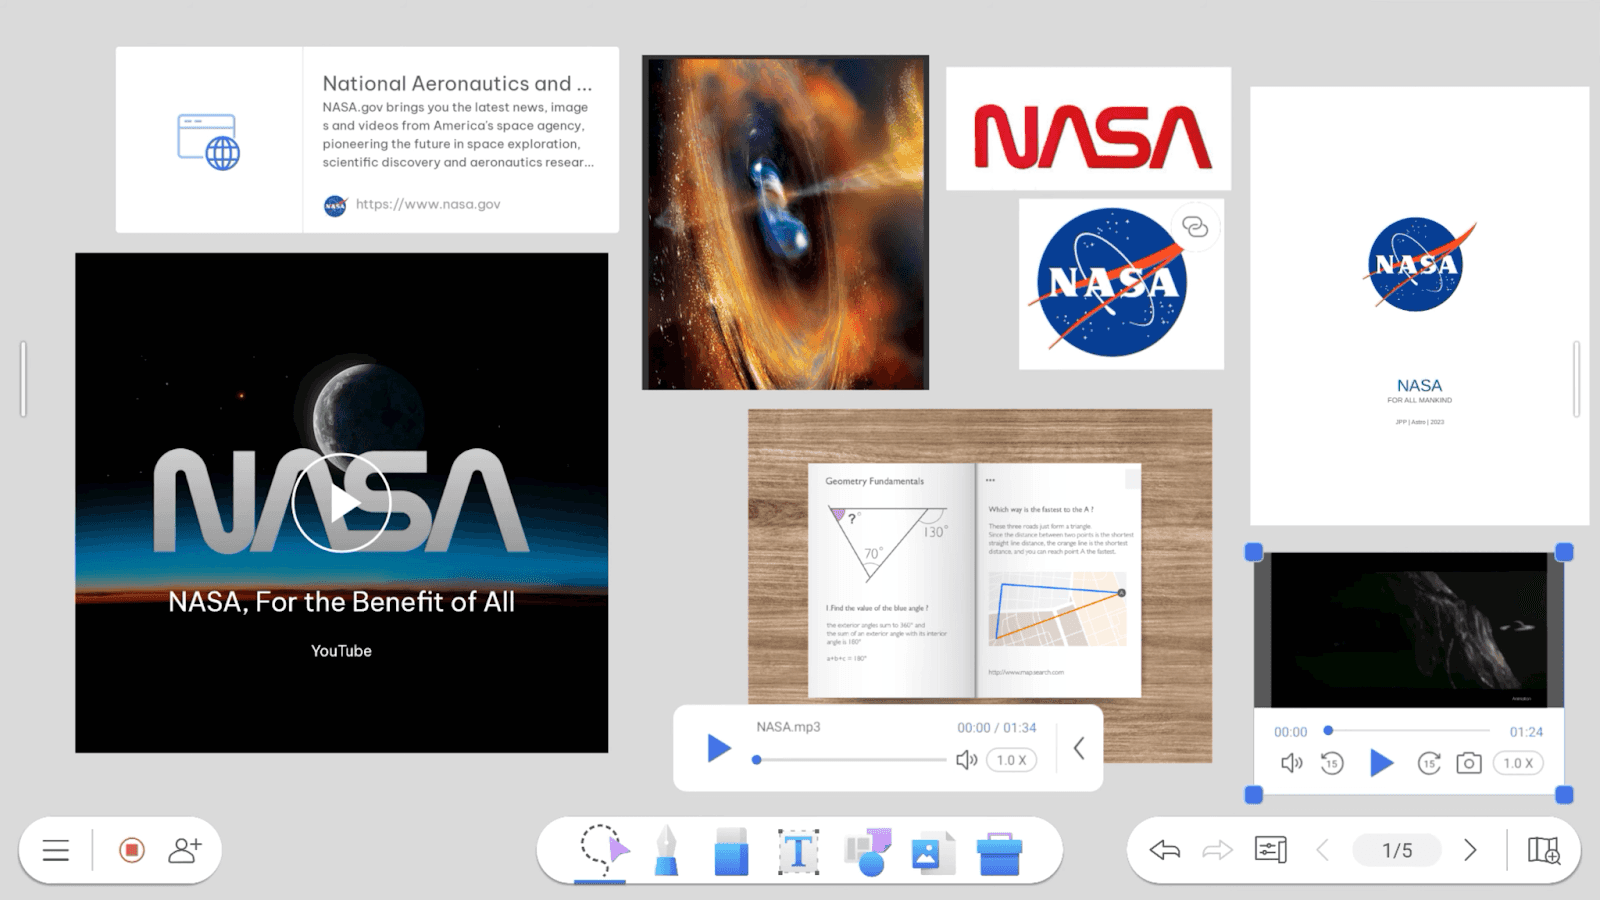Viewport: 1600px width, 900px height.
Task: Capture a video snapshot with camera icon
Action: click(1469, 763)
